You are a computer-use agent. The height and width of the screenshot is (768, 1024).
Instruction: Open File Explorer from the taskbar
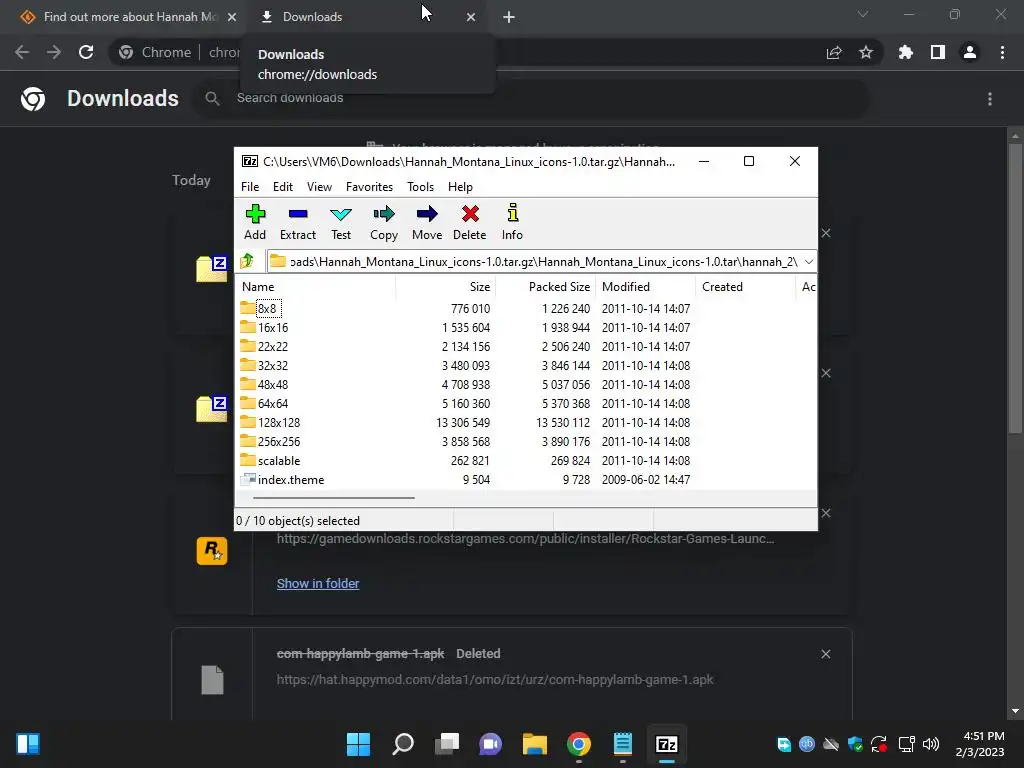pos(534,744)
